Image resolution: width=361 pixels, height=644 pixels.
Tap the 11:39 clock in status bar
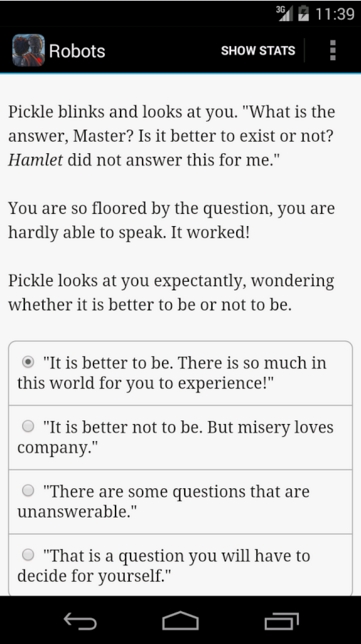pos(335,14)
